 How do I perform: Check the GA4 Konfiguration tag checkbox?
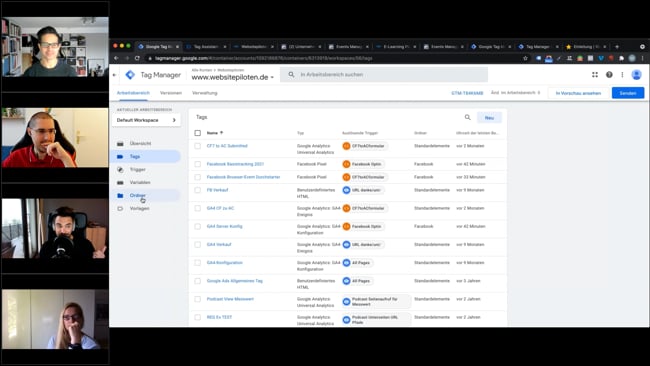click(198, 263)
